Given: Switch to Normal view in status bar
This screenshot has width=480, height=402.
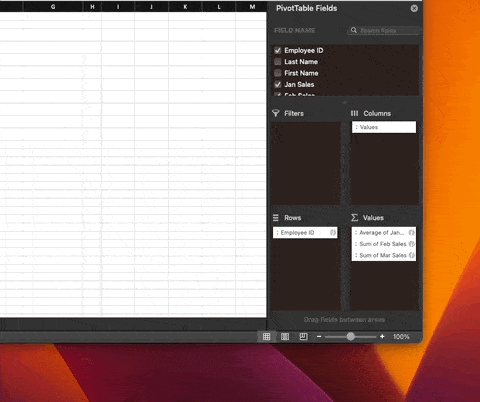Looking at the screenshot, I should [267, 337].
